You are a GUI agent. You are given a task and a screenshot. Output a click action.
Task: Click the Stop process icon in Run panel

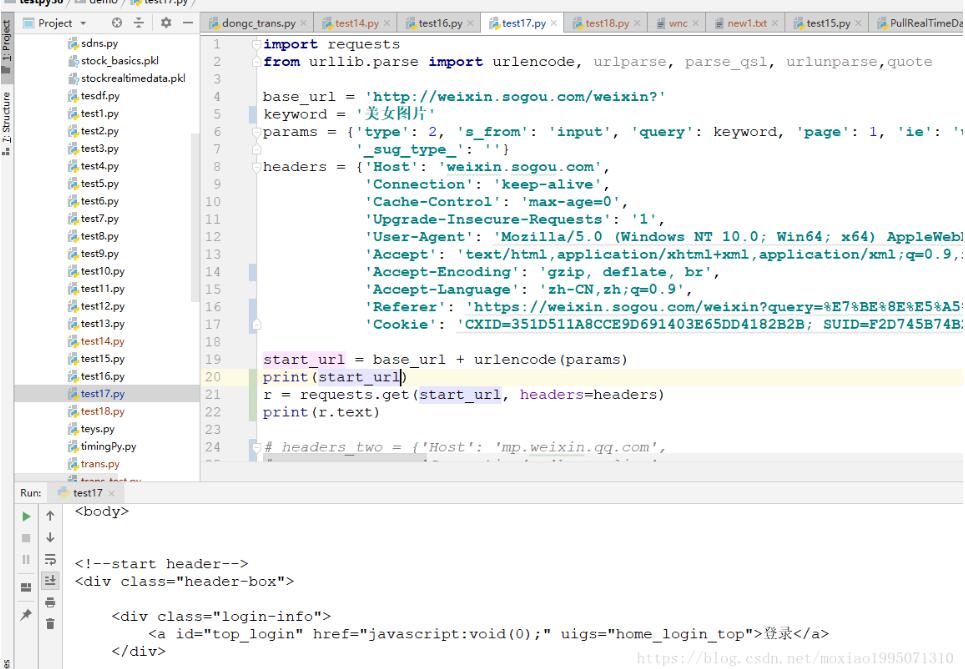pos(26,538)
